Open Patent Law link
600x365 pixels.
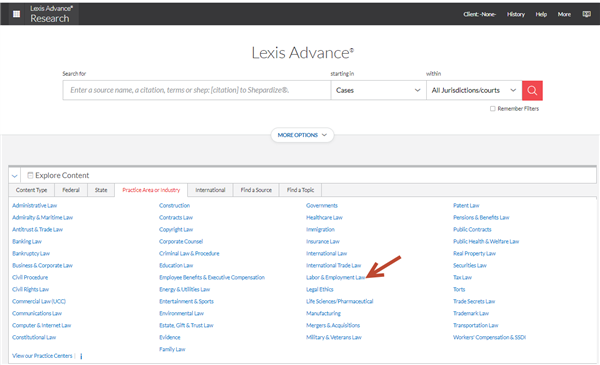click(x=466, y=205)
